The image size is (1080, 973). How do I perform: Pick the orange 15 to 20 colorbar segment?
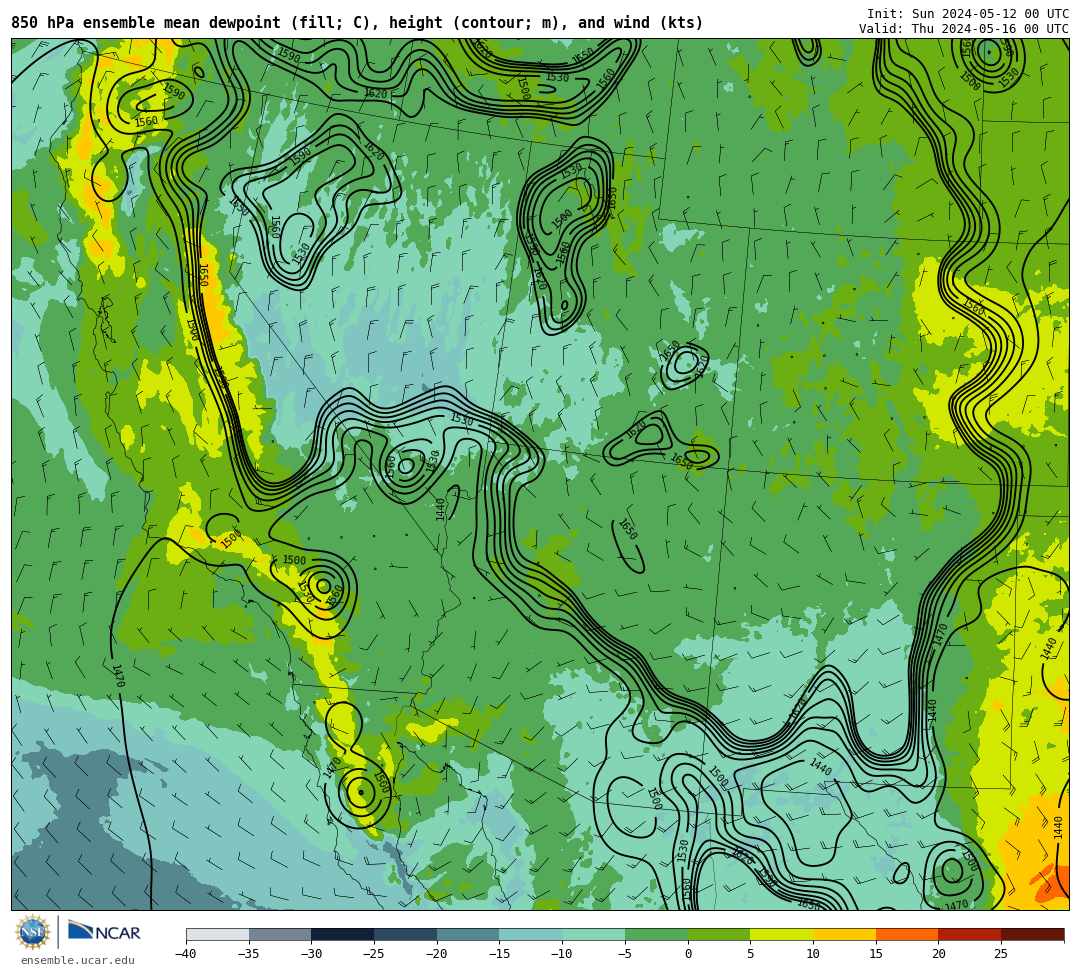pyautogui.click(x=907, y=934)
